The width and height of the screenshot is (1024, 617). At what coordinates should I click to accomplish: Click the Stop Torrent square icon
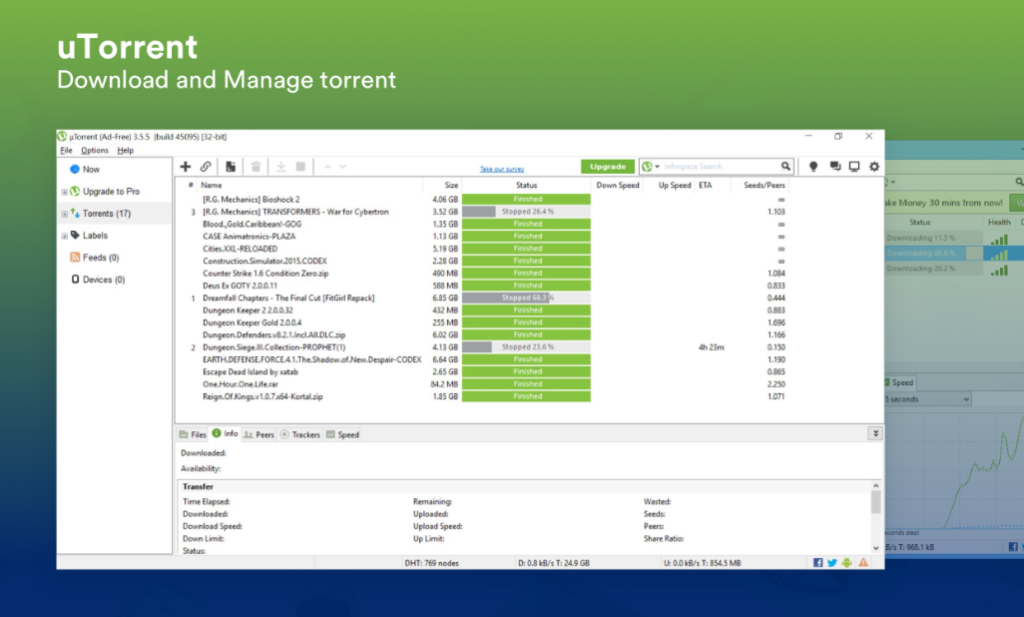coord(300,166)
